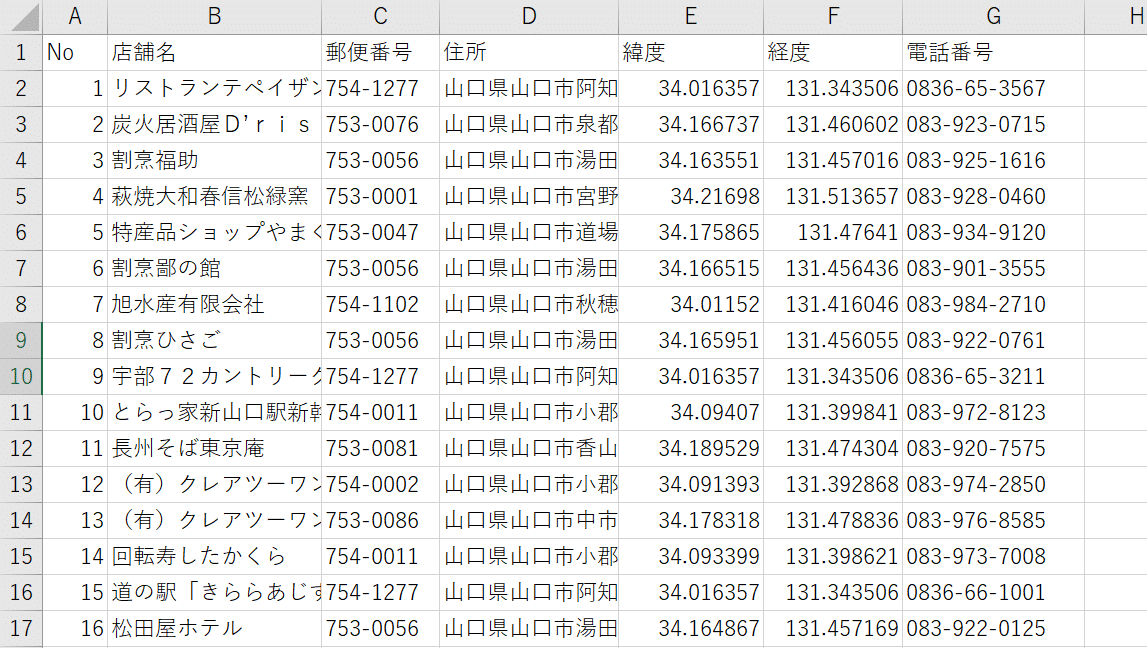Select column D header
The image size is (1147, 648).
click(529, 17)
